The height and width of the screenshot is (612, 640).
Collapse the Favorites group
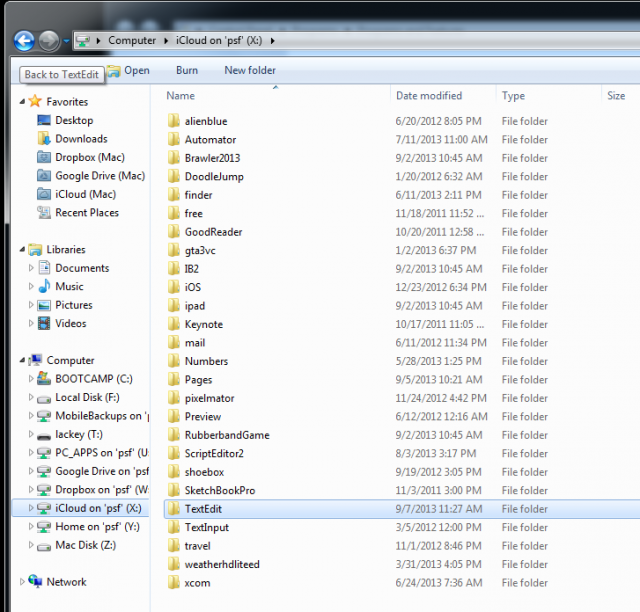tap(22, 101)
